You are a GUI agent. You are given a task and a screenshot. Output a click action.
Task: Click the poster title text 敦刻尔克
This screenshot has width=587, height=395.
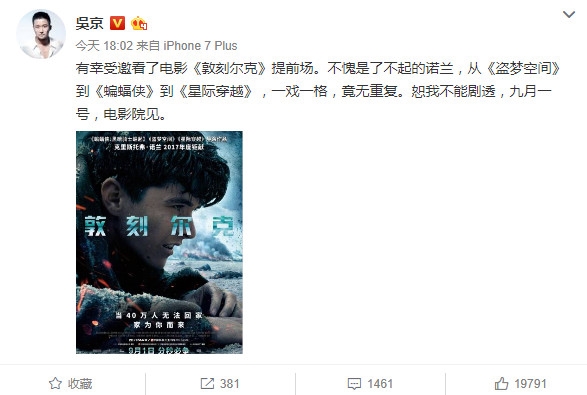pos(159,226)
